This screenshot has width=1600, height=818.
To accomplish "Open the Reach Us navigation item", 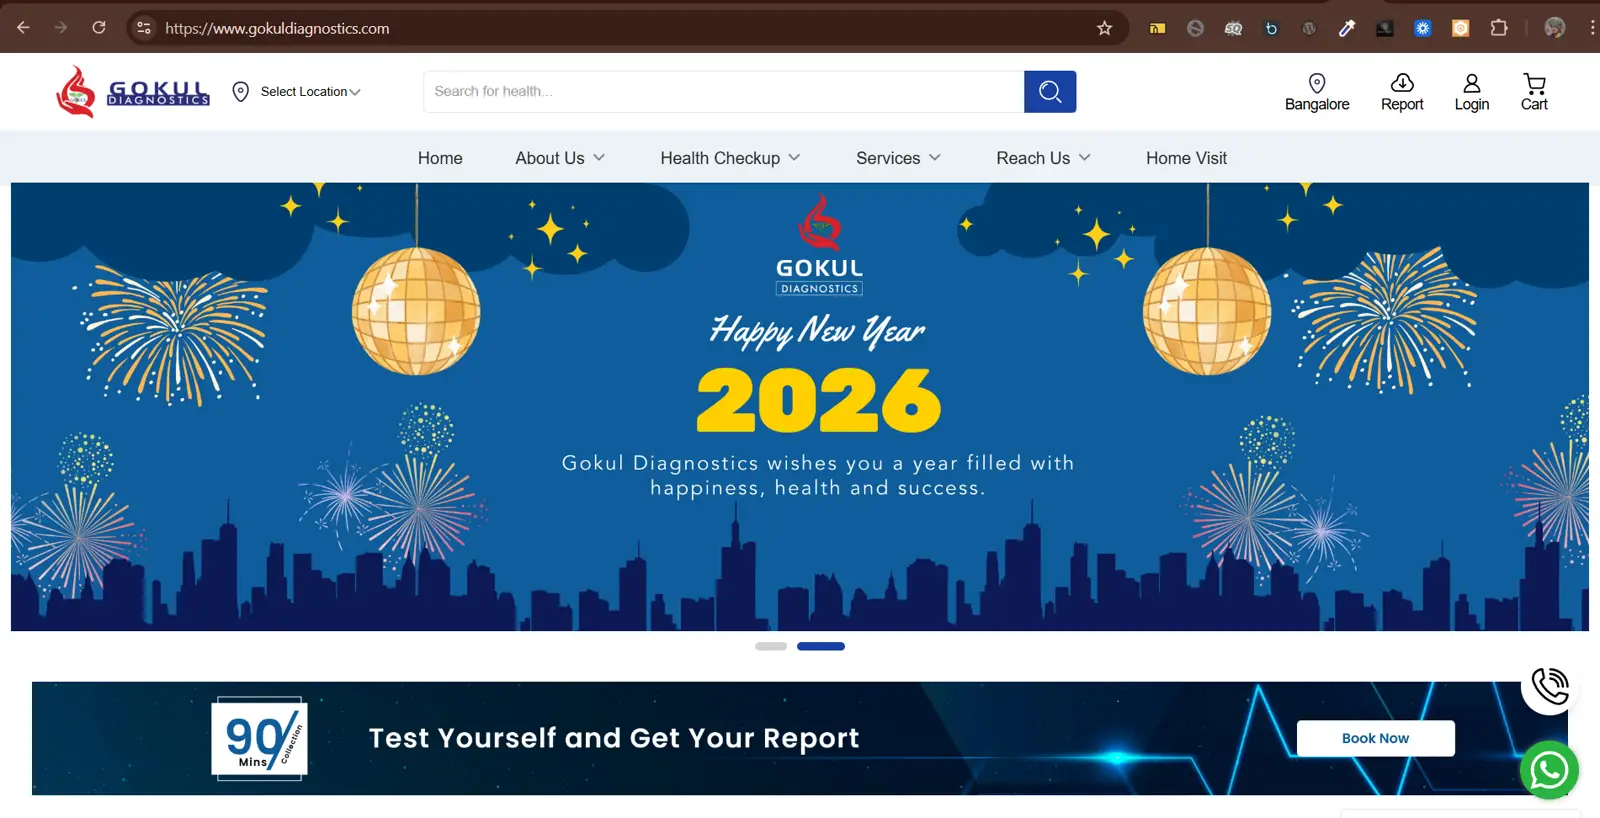I will click(x=1033, y=158).
